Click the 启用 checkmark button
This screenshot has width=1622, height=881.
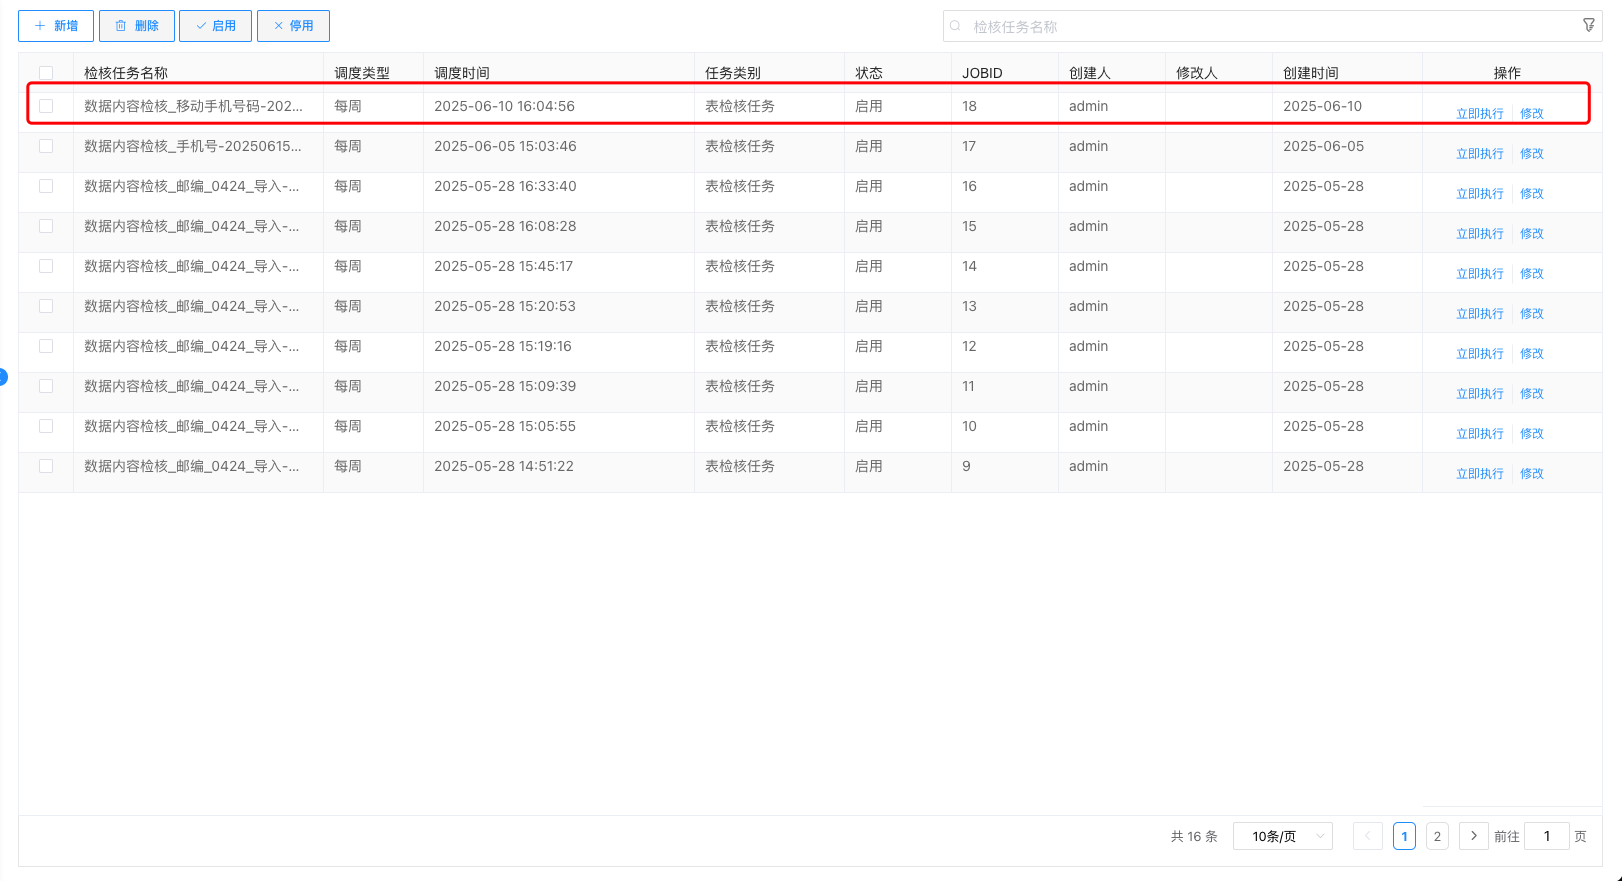(215, 26)
